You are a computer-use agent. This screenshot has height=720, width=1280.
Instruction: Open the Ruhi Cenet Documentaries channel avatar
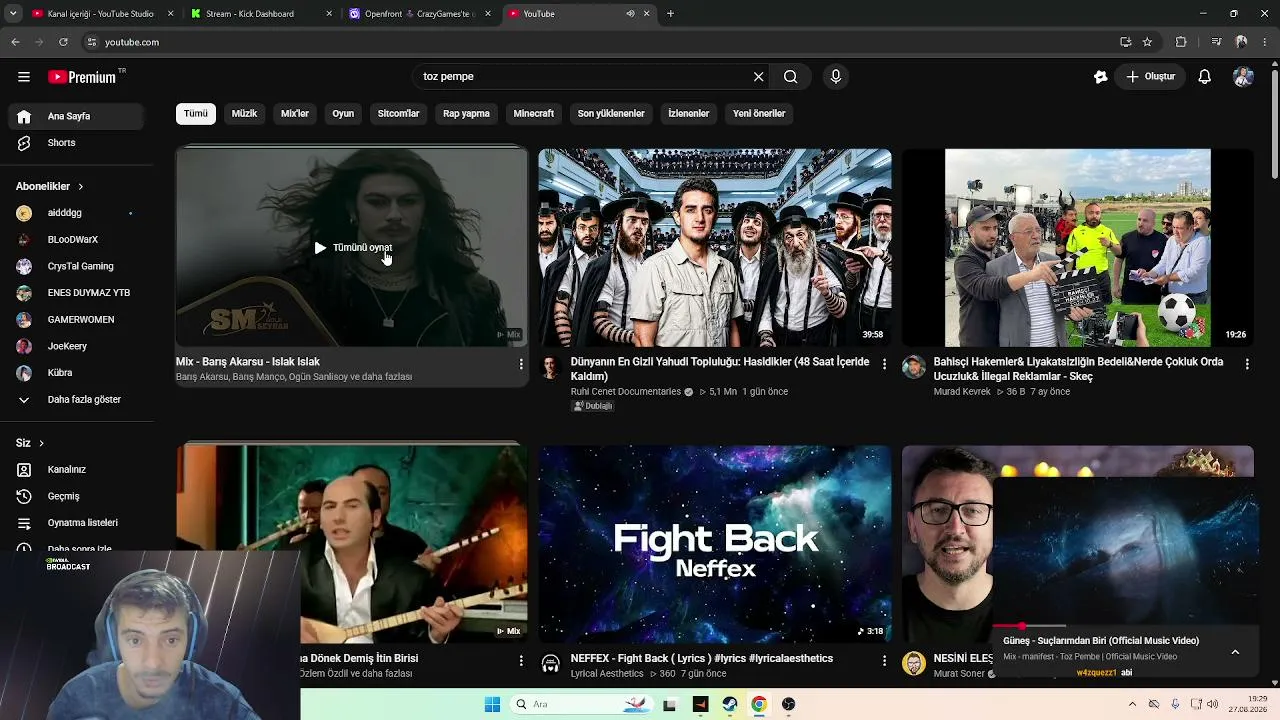tap(551, 367)
